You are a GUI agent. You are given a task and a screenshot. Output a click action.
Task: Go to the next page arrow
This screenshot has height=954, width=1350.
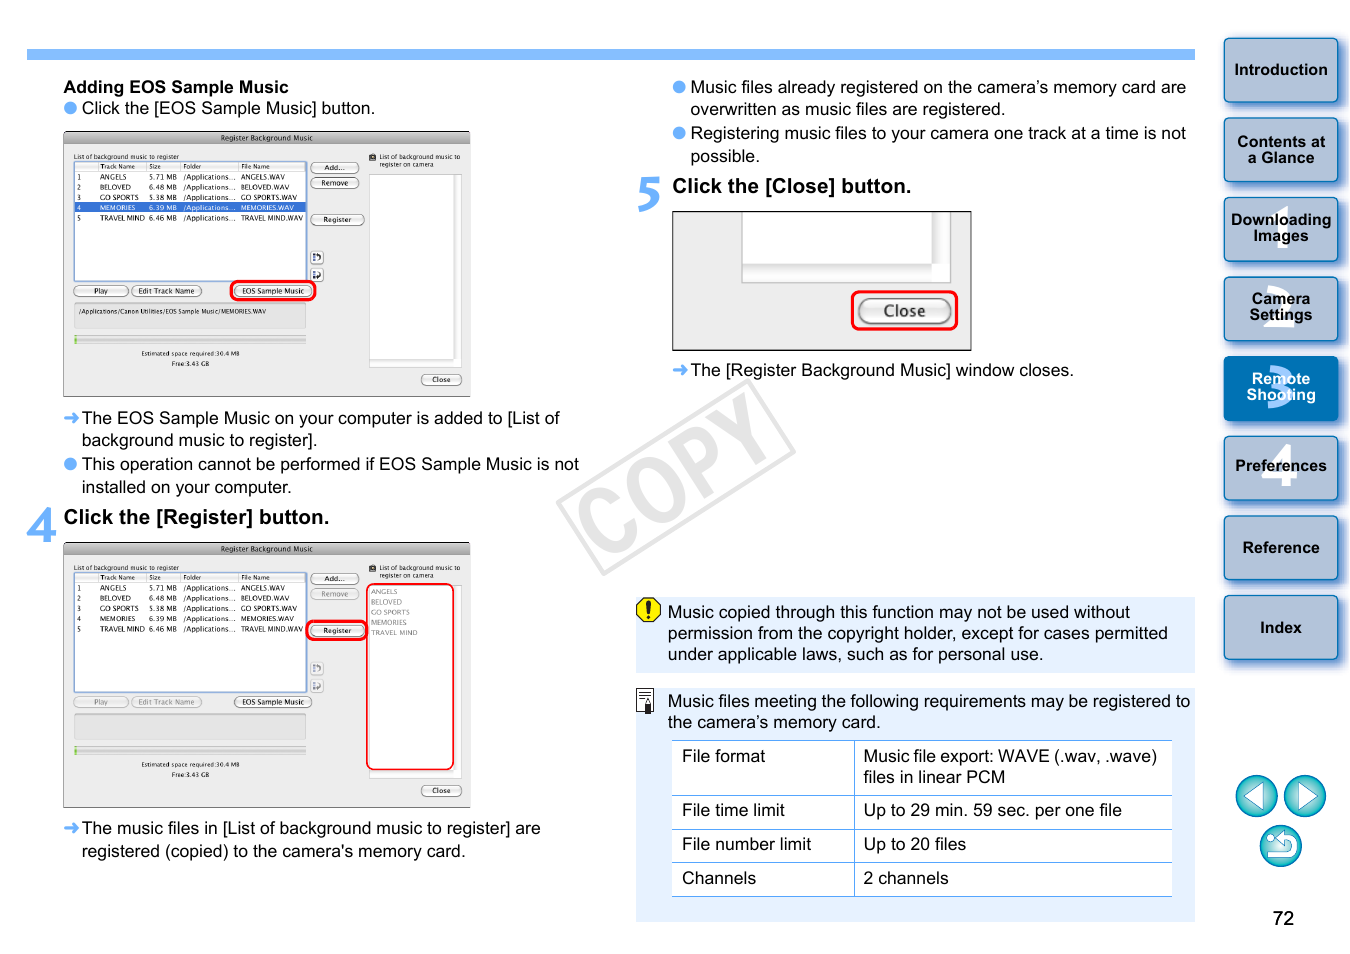click(x=1304, y=796)
